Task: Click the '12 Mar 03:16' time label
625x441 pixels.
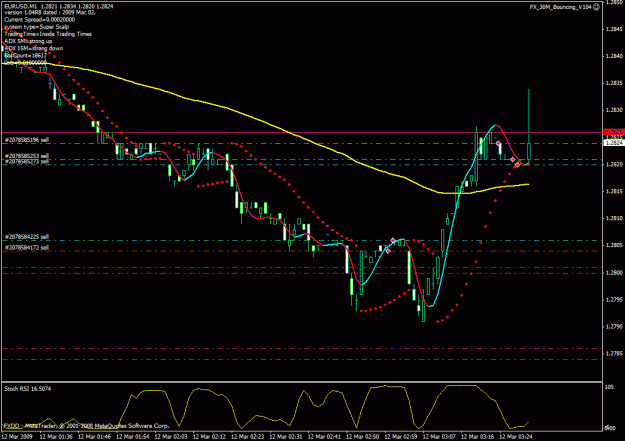Action: 477,437
